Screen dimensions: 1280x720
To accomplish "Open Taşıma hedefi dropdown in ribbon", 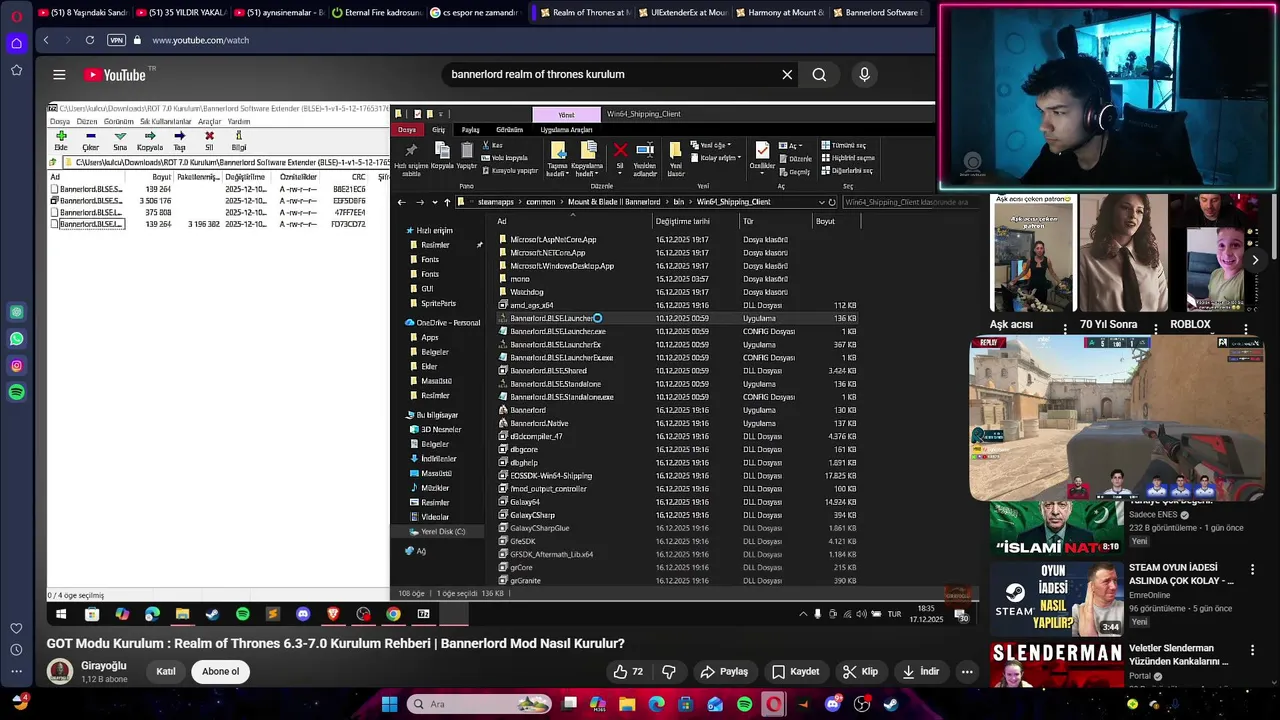I will [x=558, y=158].
